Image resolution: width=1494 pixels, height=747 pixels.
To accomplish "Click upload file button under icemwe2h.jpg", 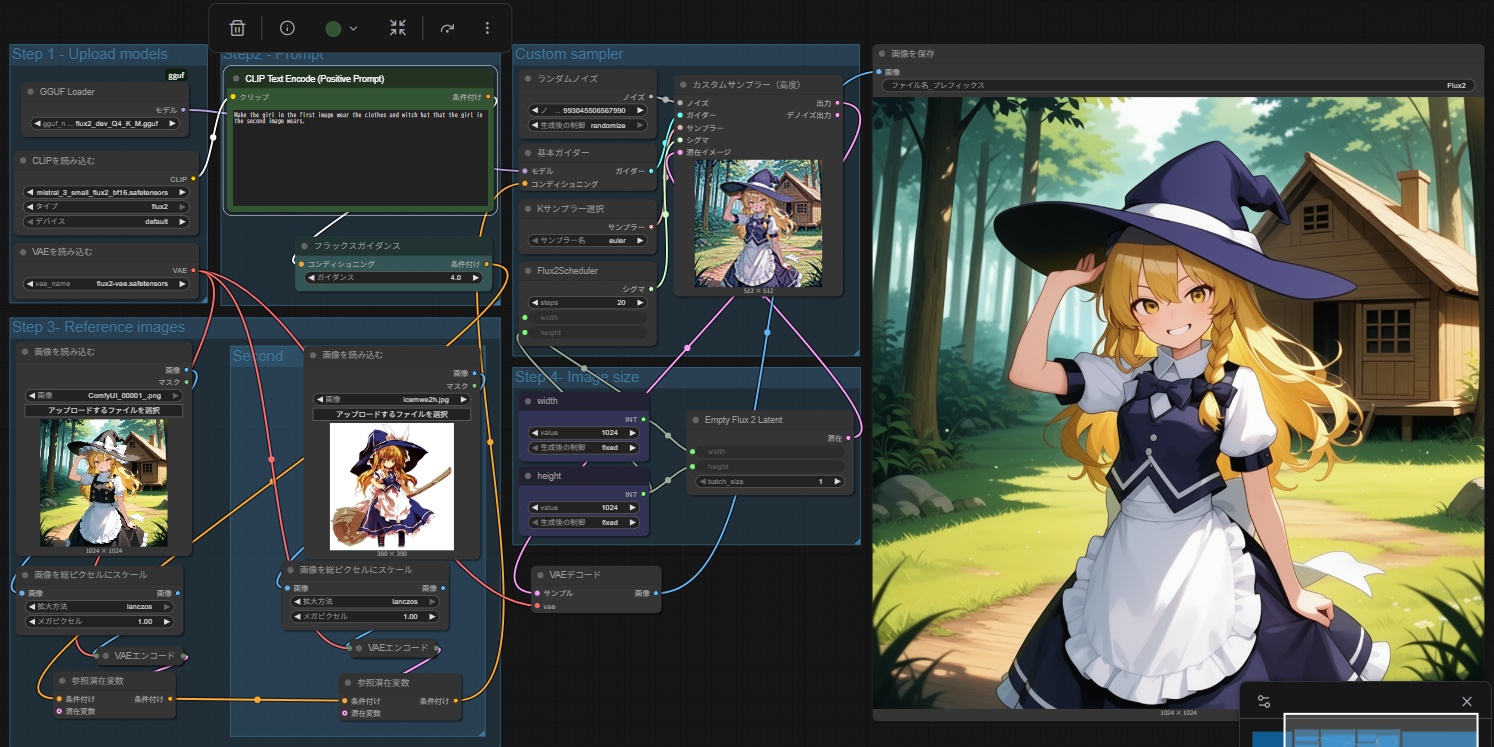I will [x=391, y=414].
